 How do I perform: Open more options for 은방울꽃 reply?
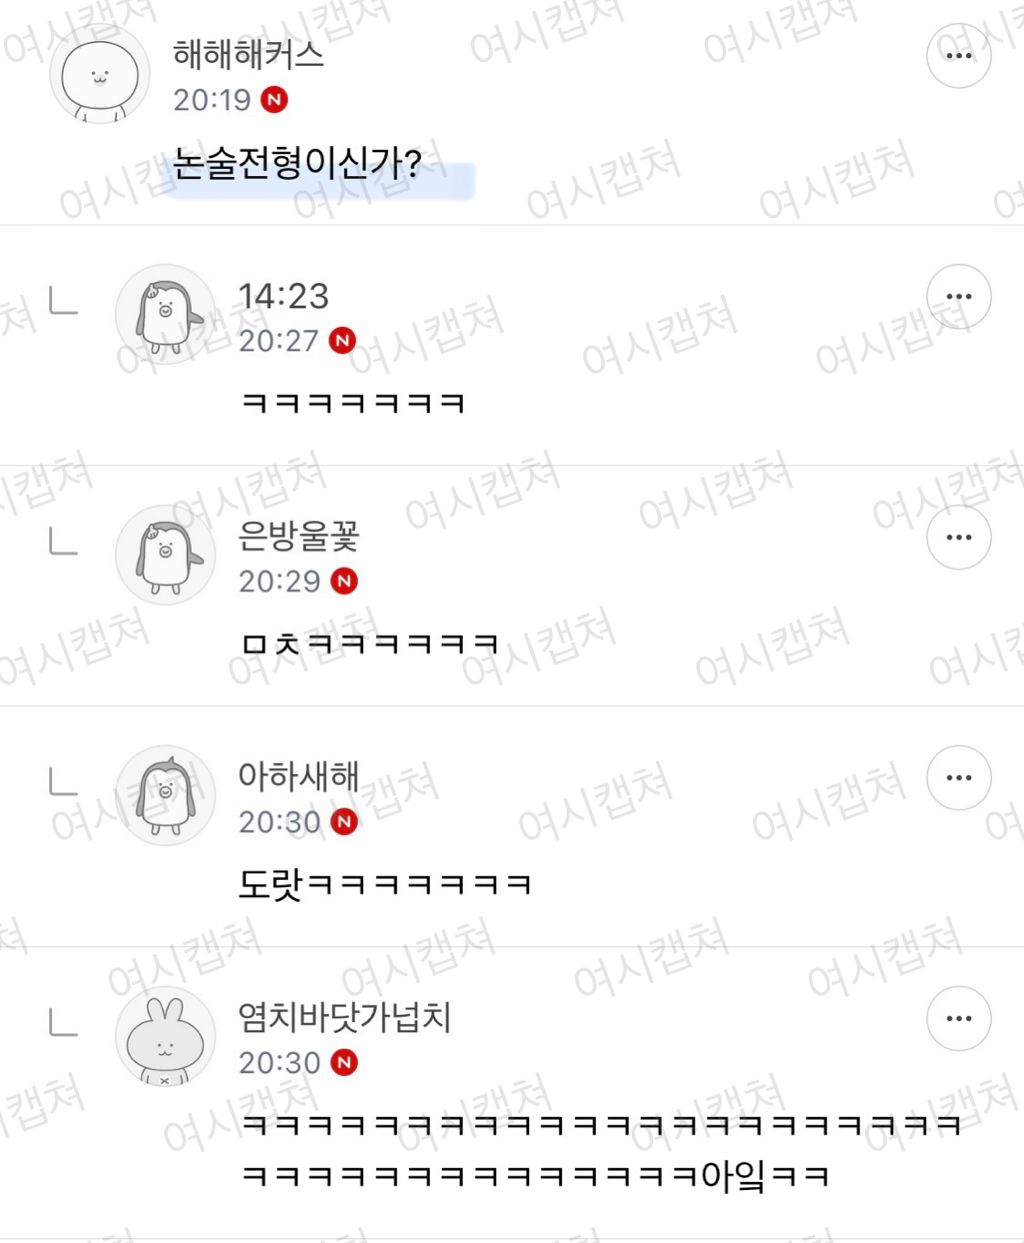click(958, 537)
